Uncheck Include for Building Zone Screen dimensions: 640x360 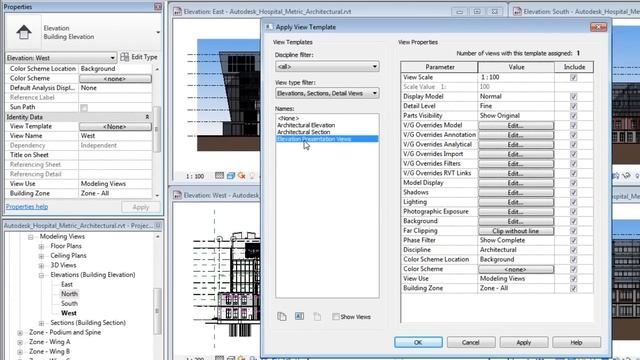click(x=573, y=288)
